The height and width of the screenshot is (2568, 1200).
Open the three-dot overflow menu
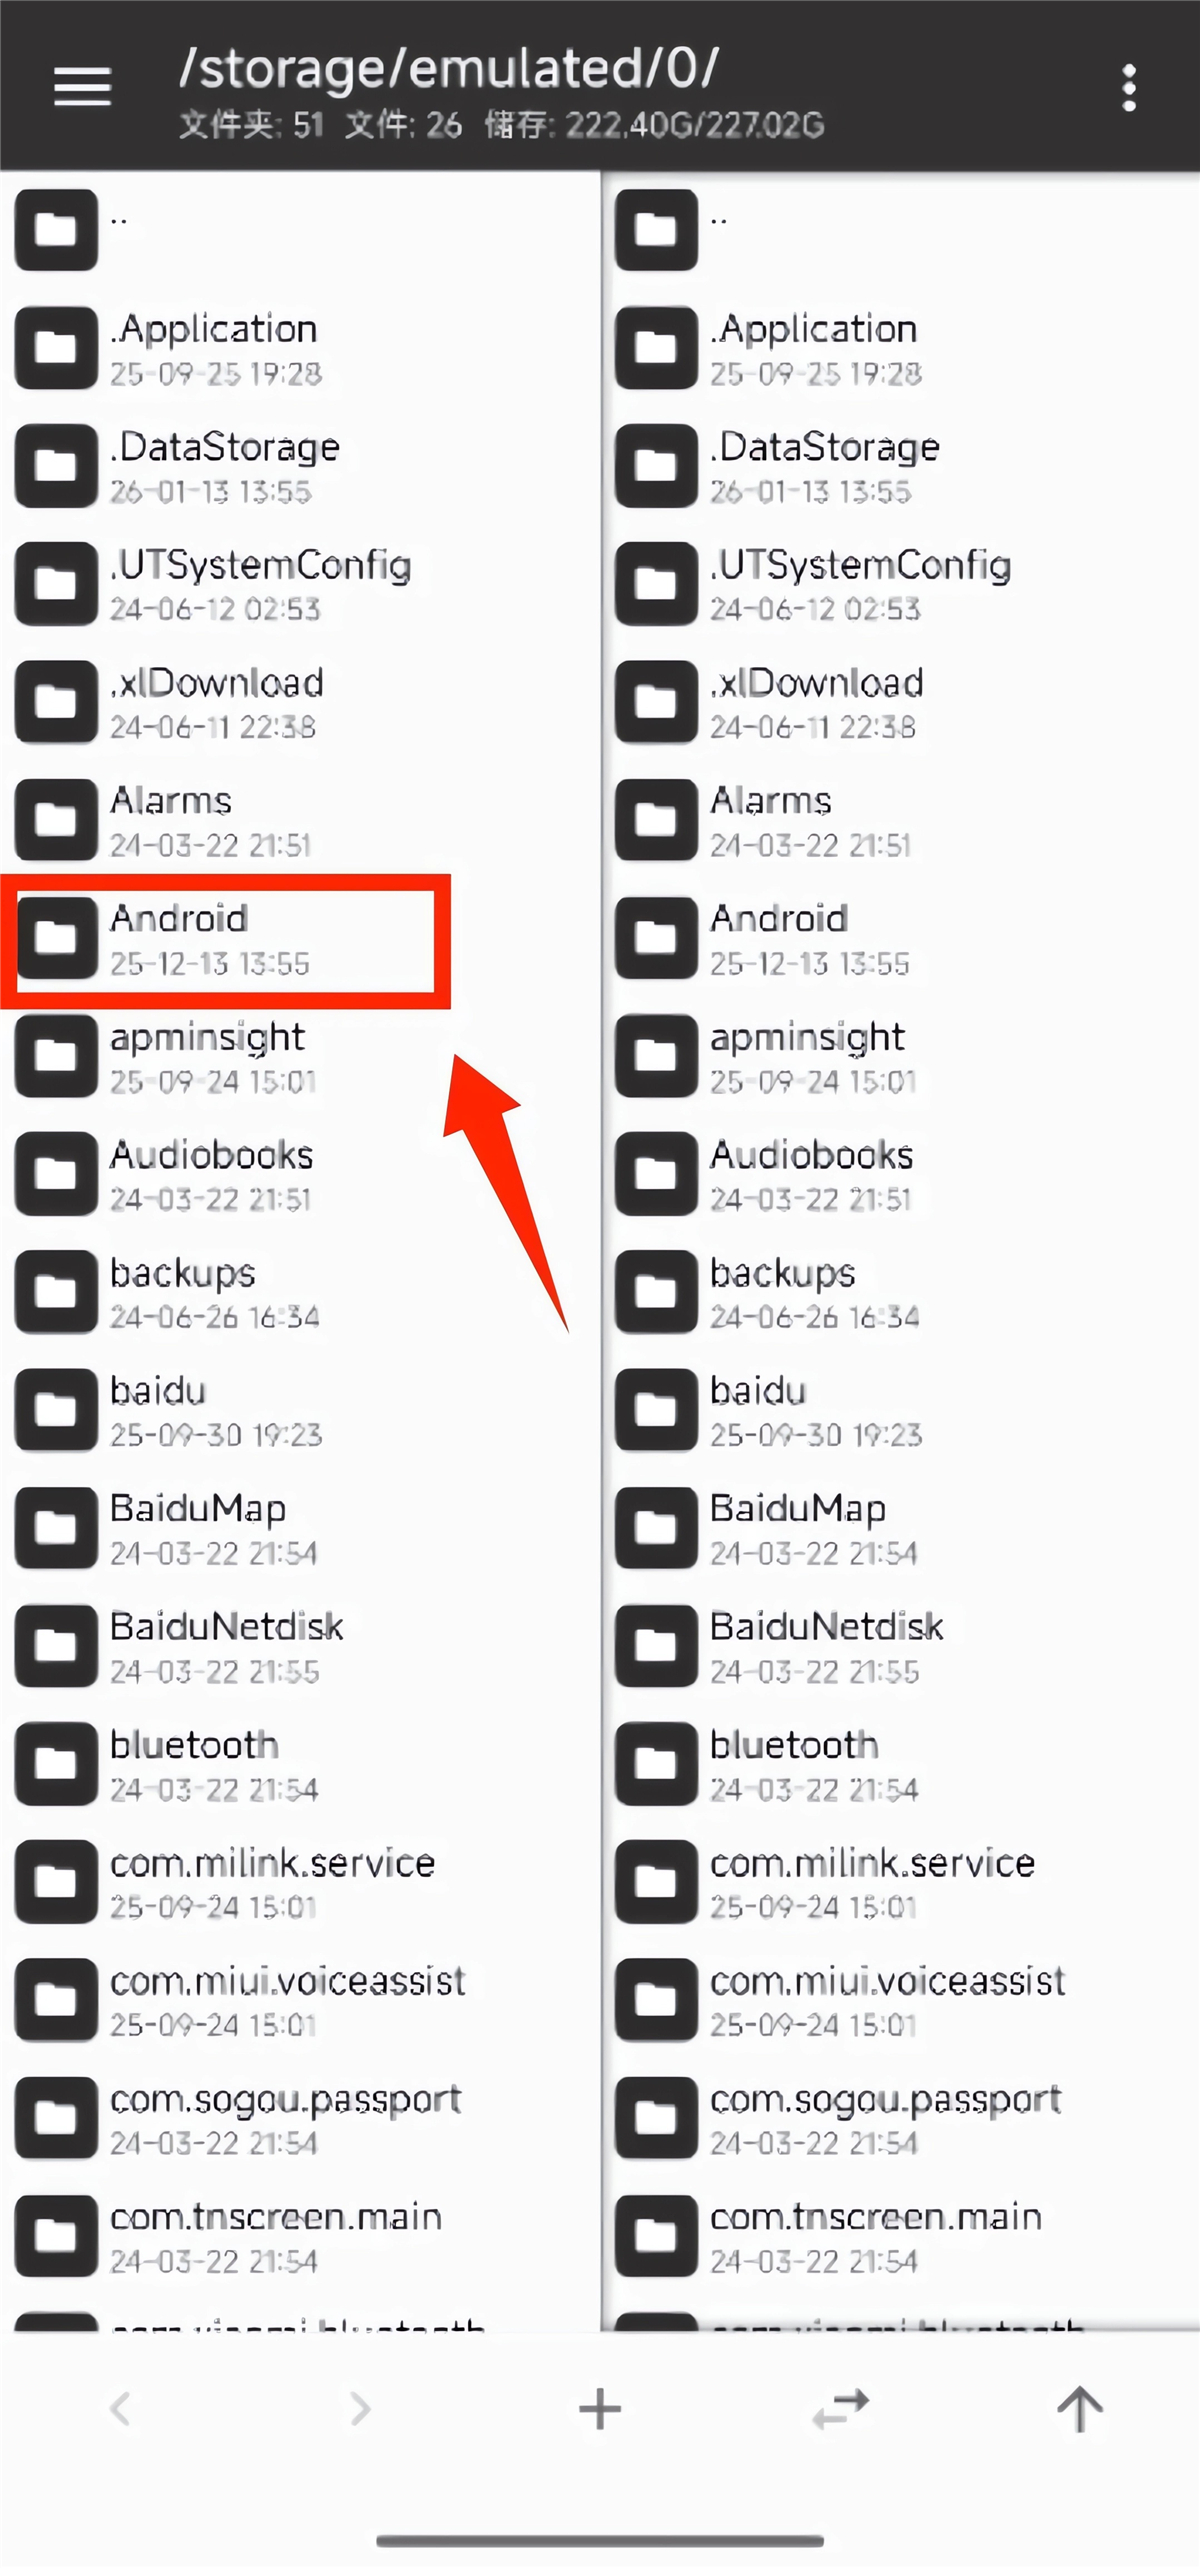[1129, 88]
